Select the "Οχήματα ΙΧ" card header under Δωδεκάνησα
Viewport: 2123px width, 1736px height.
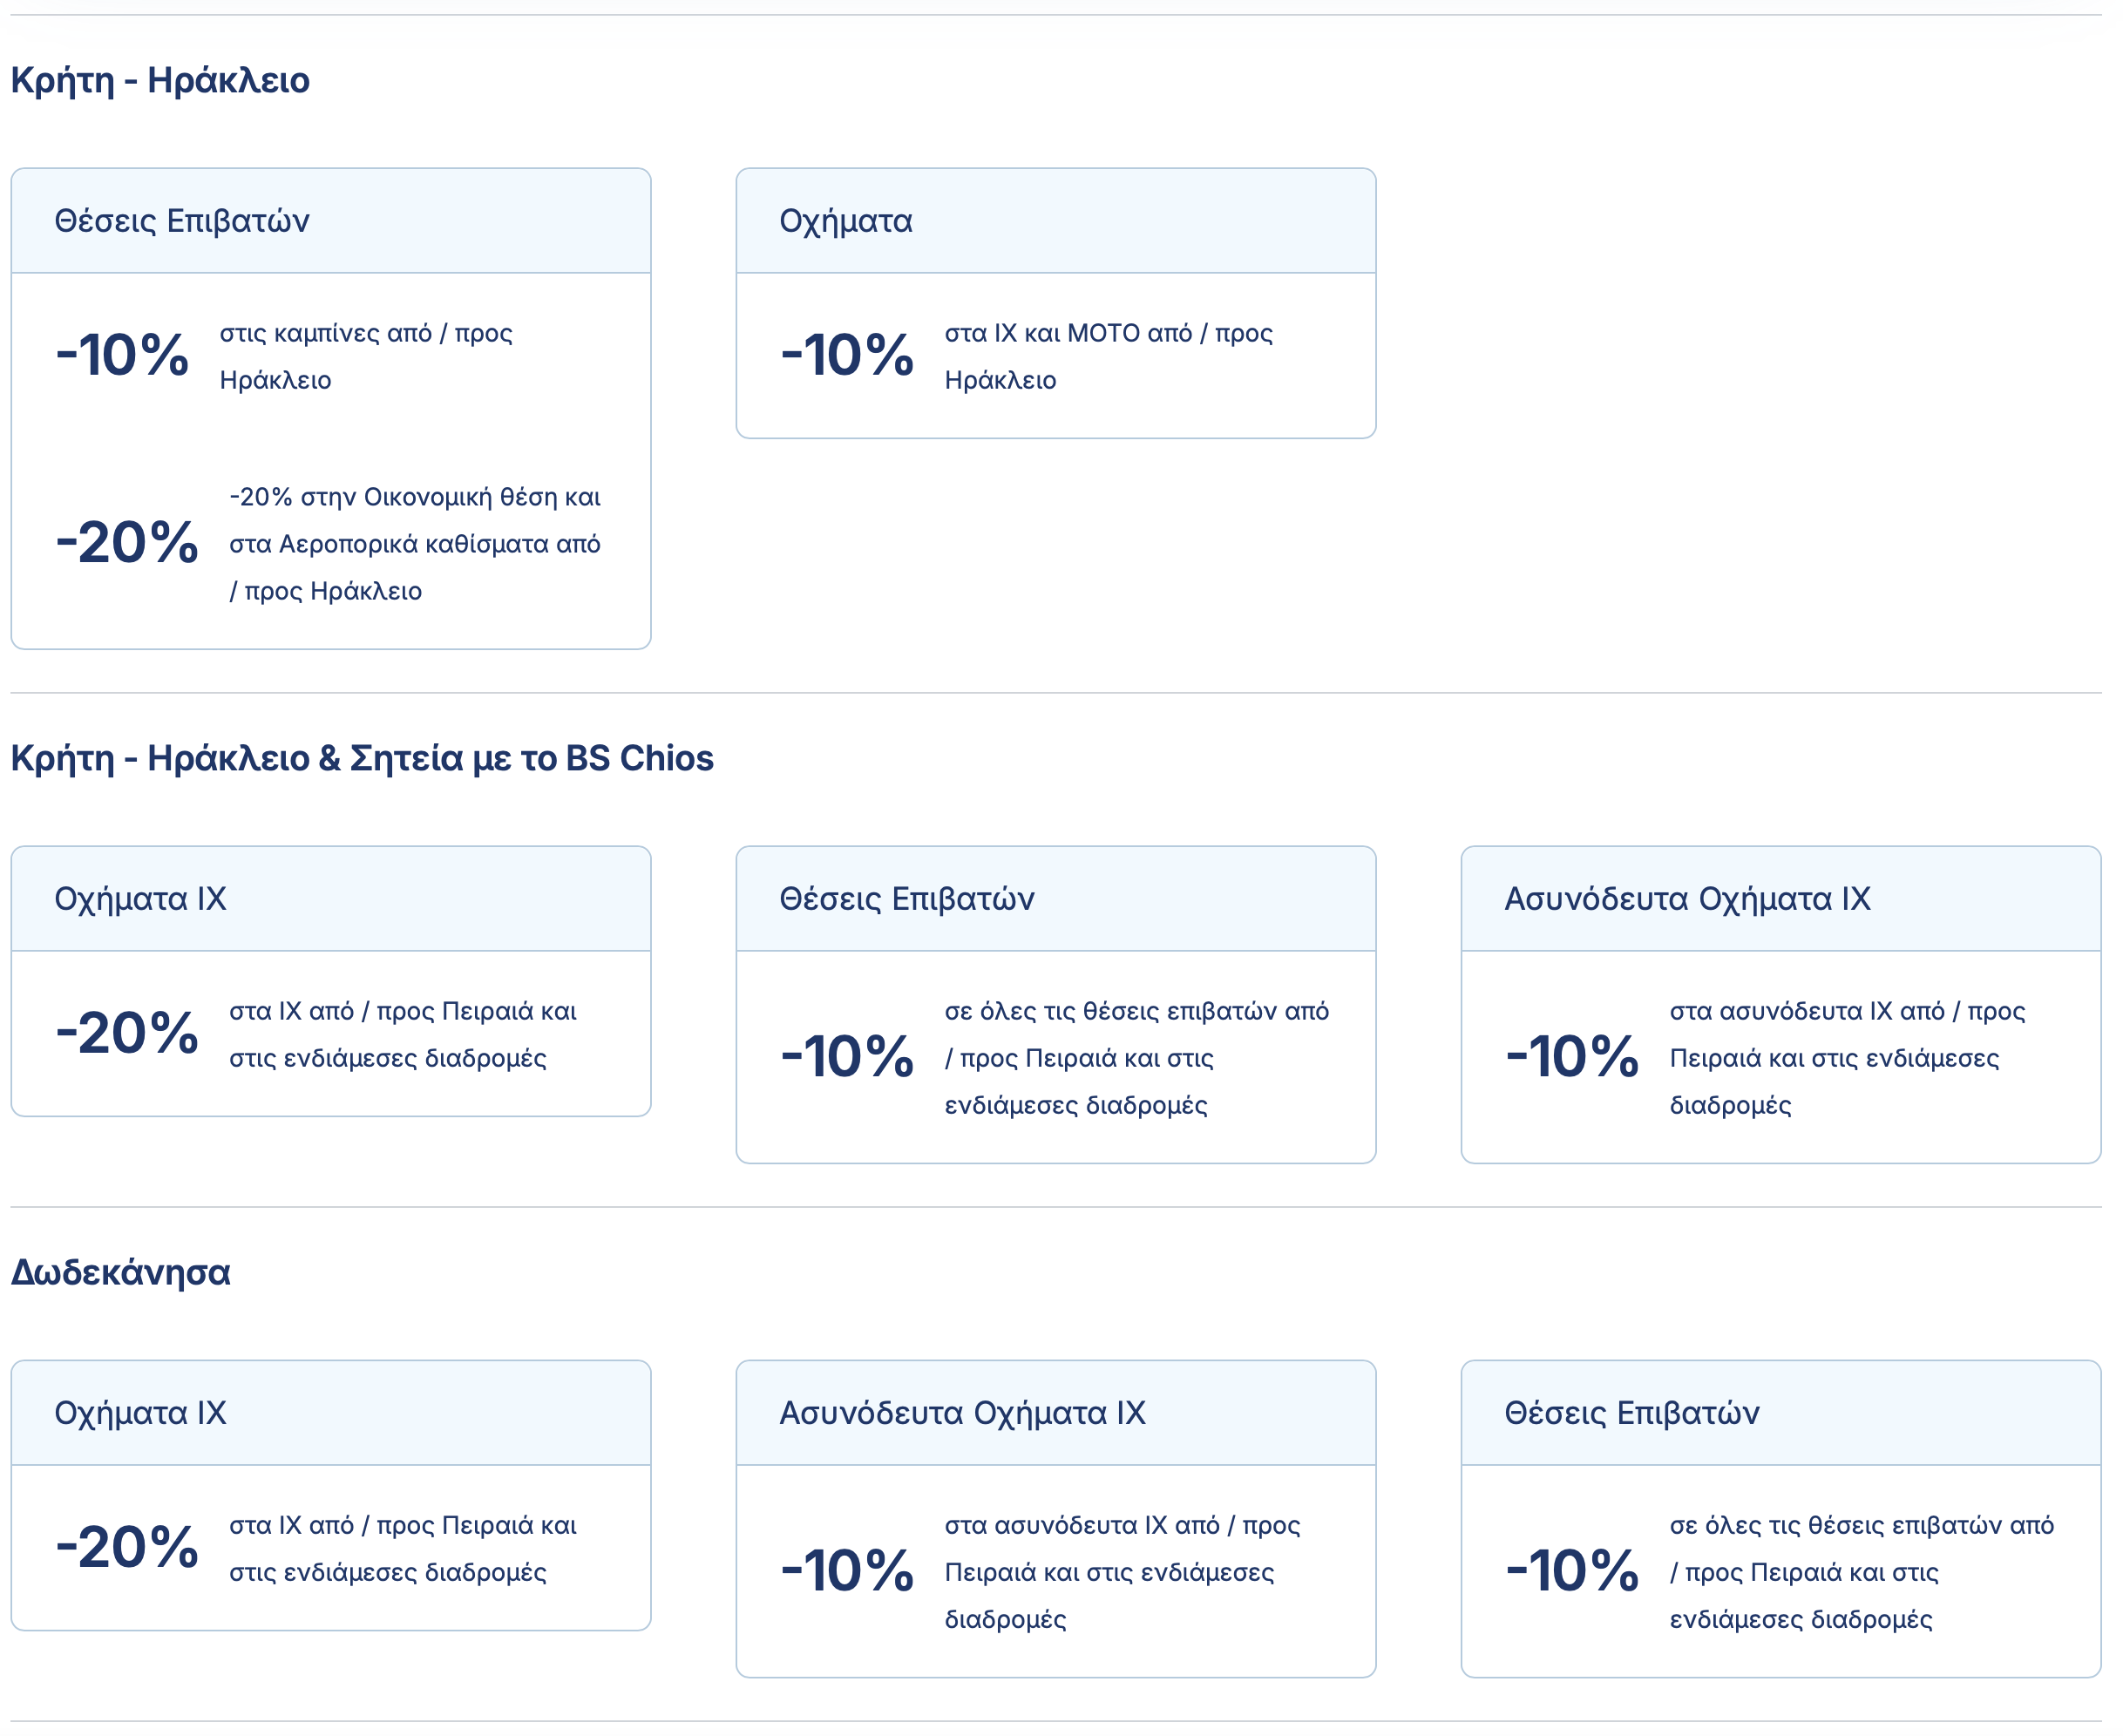point(140,1413)
